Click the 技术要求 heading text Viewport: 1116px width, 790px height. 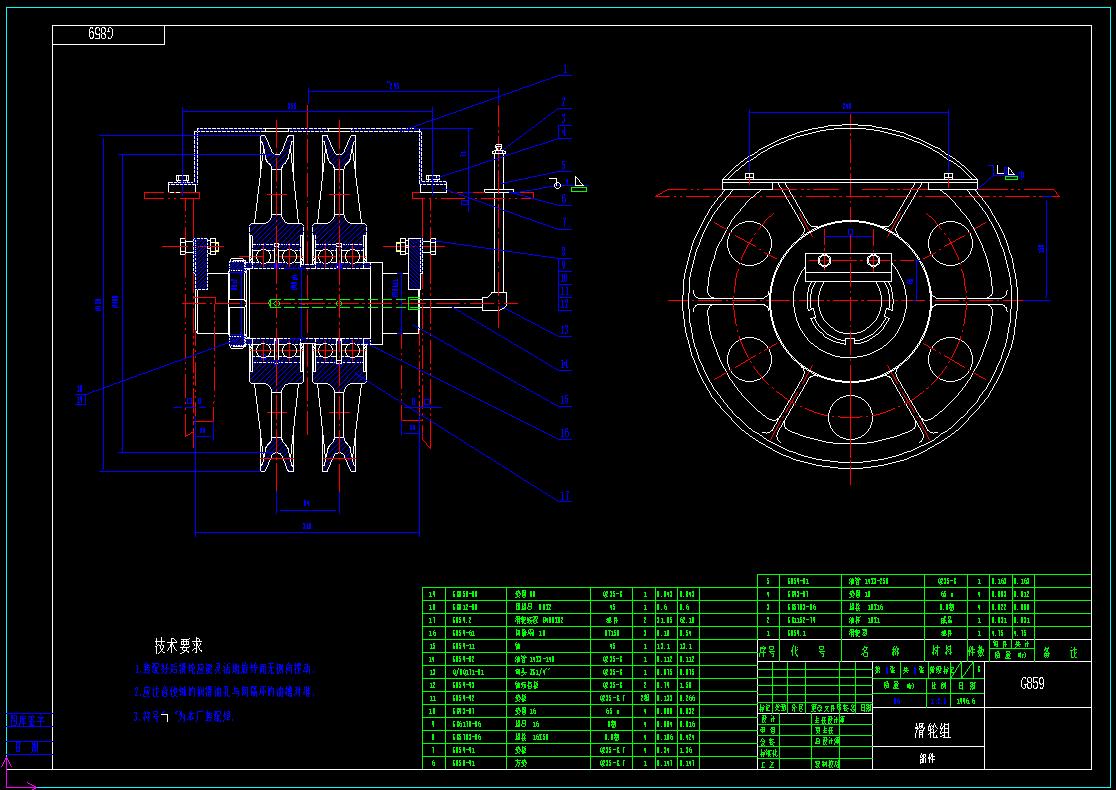[179, 645]
